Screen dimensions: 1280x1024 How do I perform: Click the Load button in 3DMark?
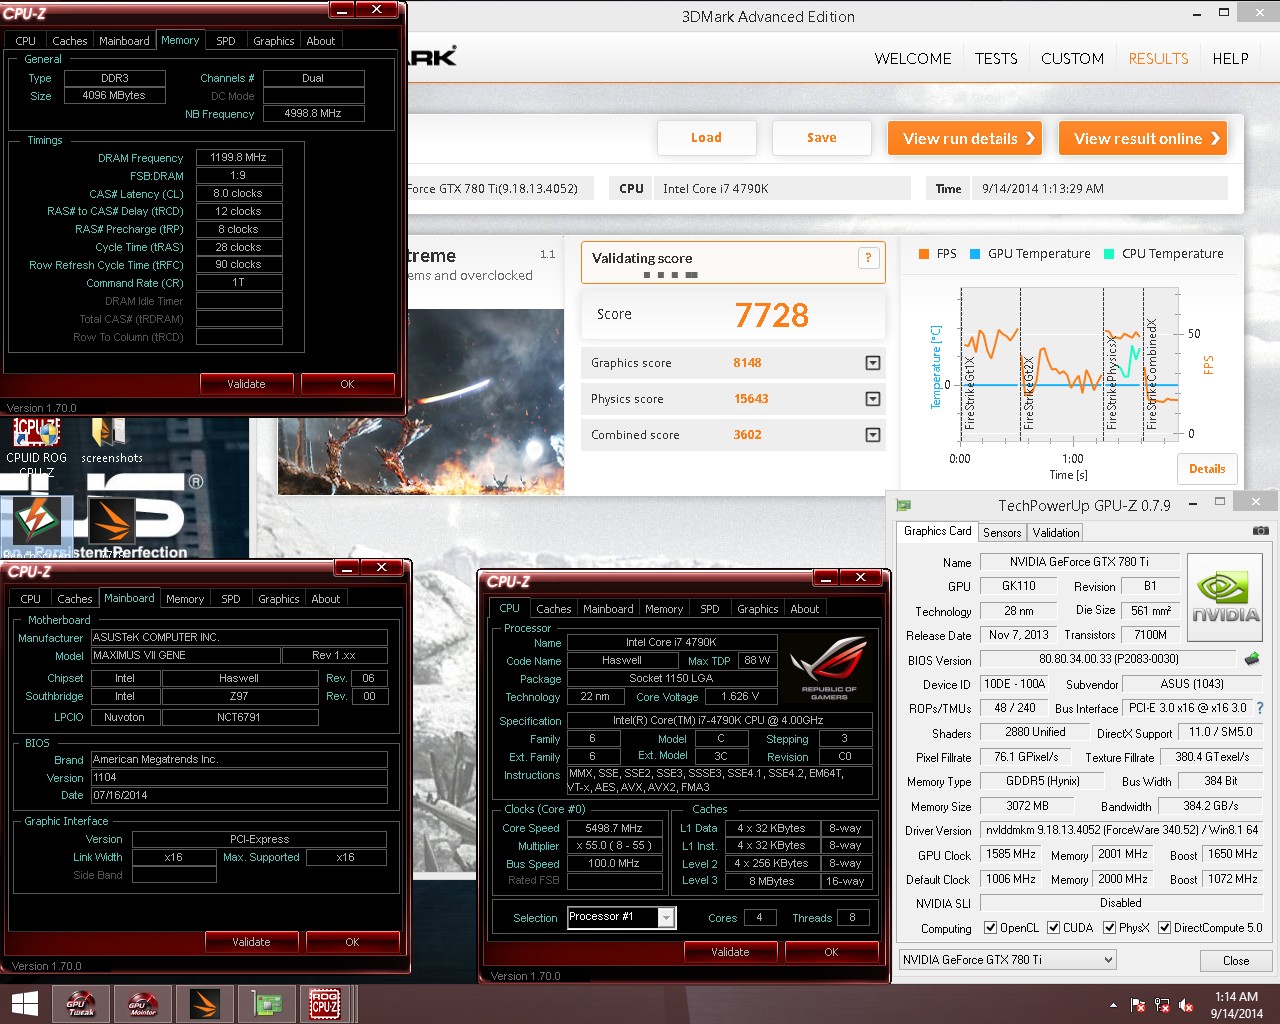click(706, 138)
